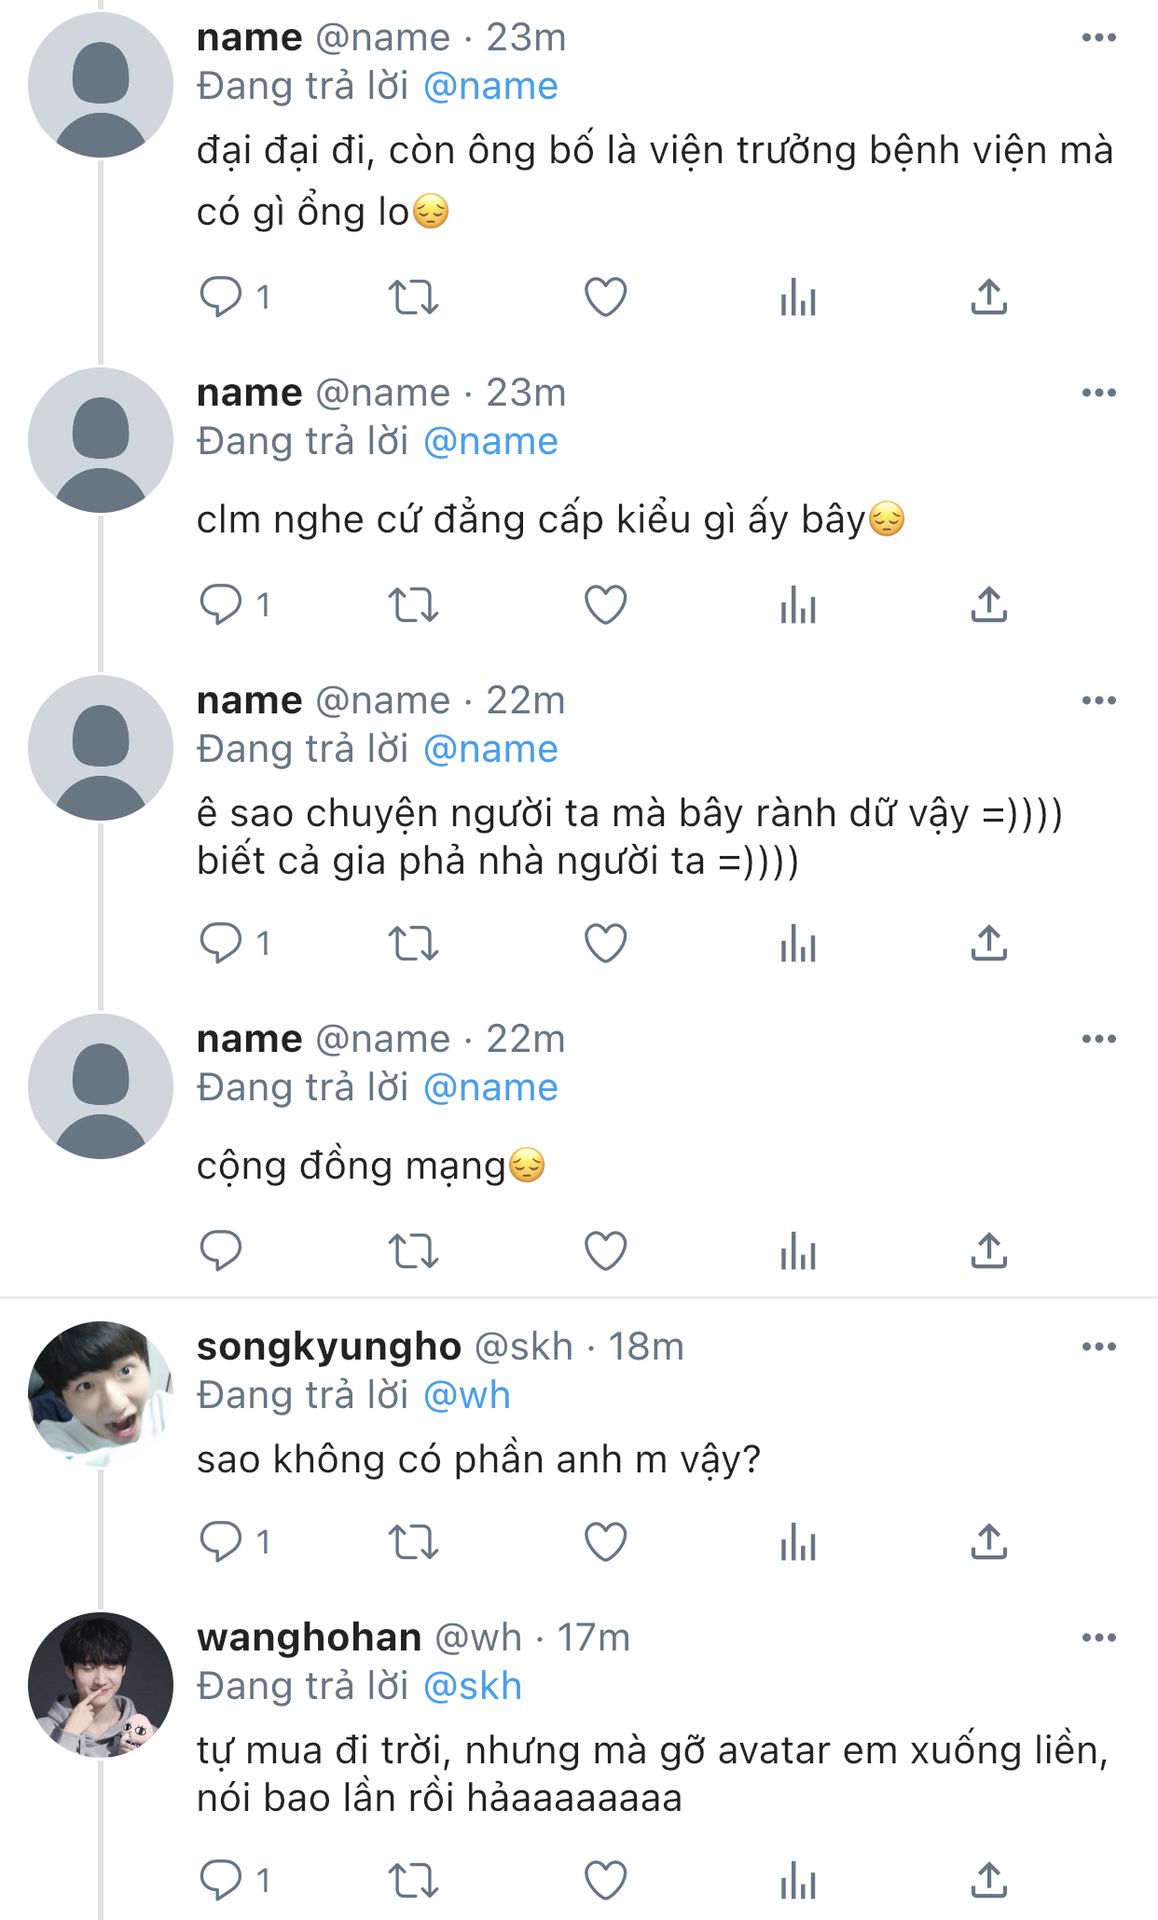Retweet the 'ê sao chuyện người ta' tweet
Screen dimensions: 1158x1920
tap(413, 943)
